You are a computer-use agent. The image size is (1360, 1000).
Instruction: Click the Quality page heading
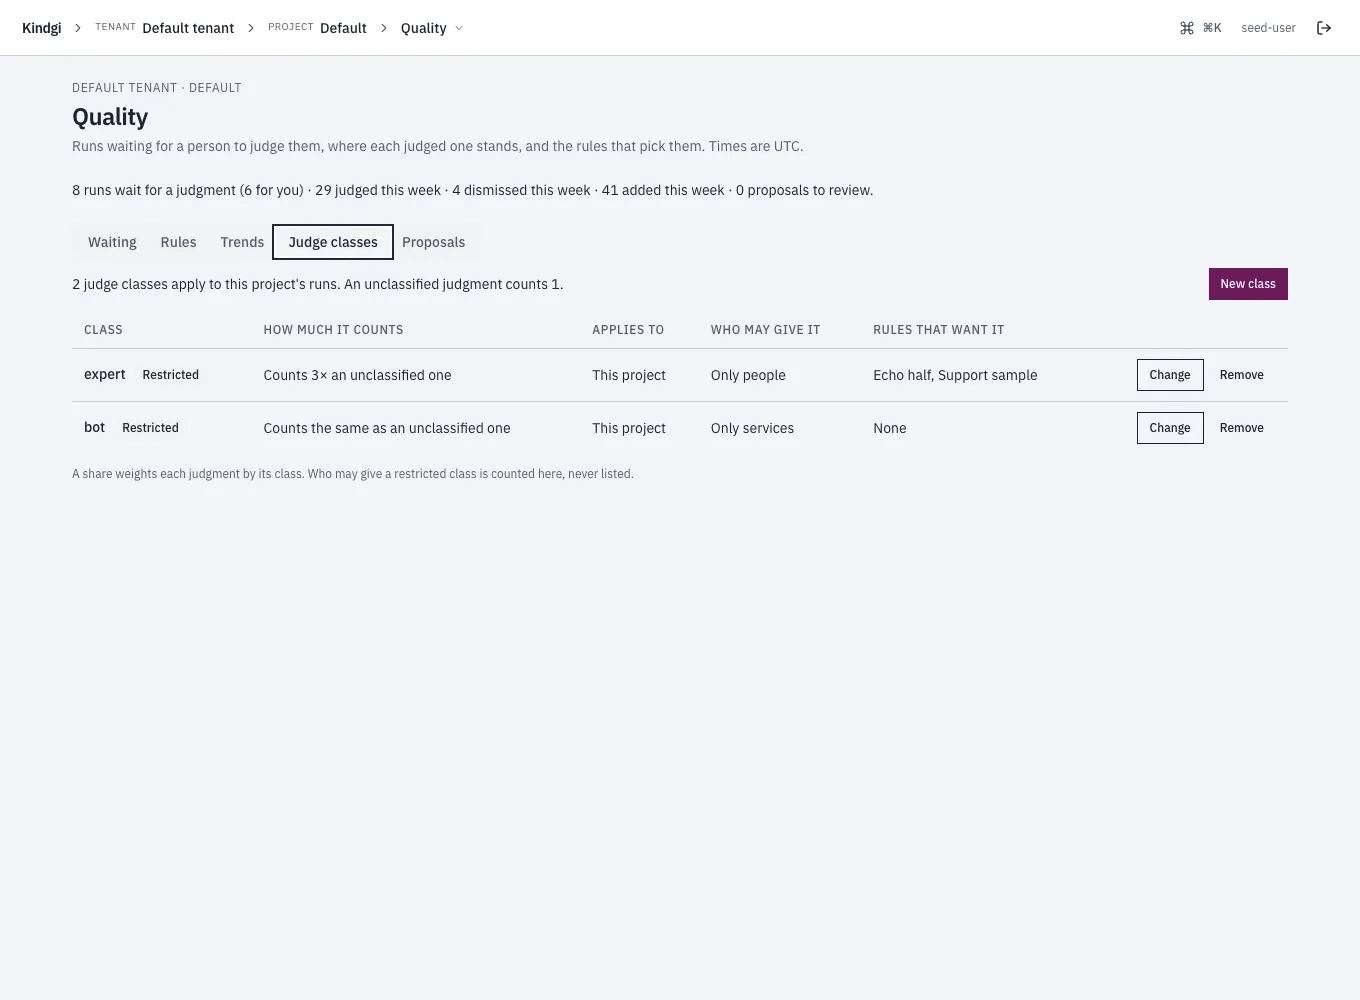point(110,117)
